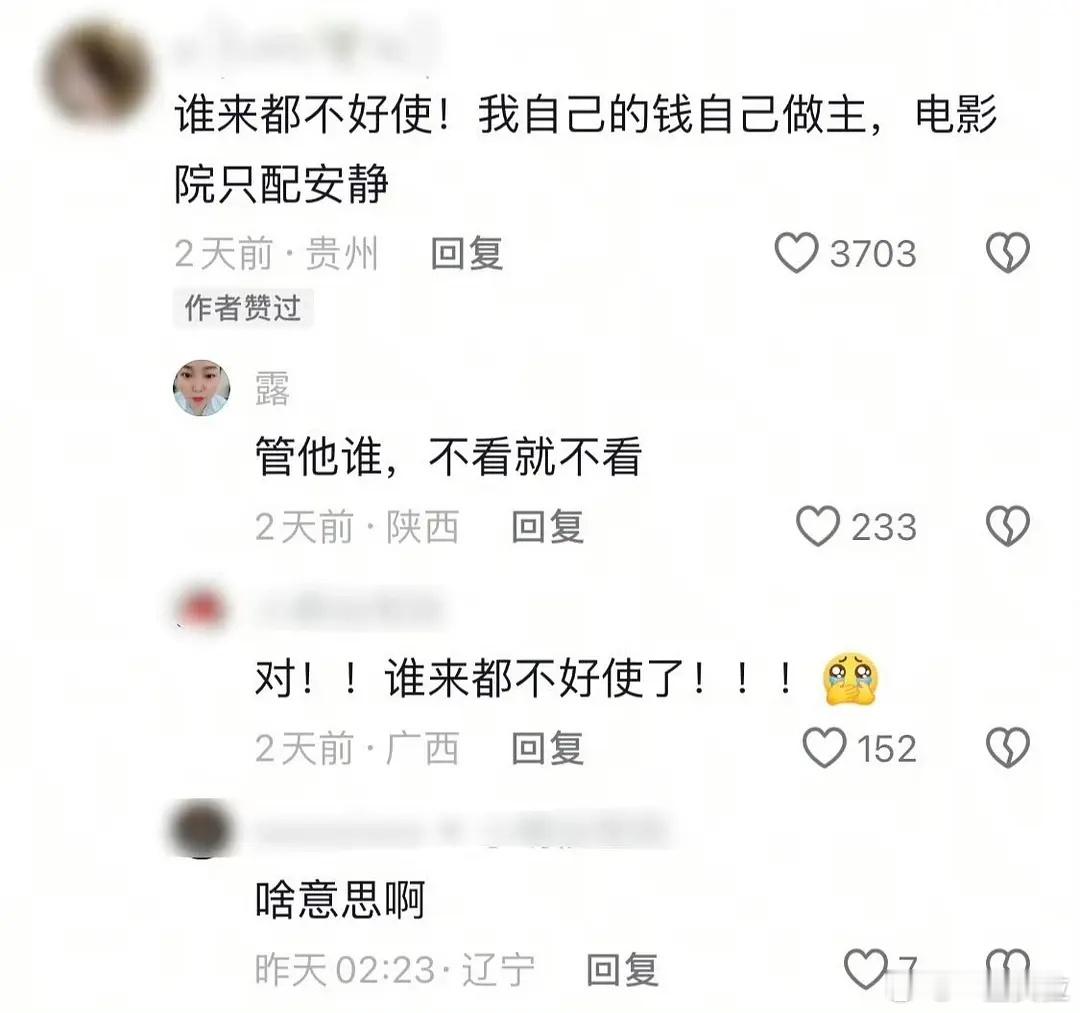Like the comment with 3703 likes
Image resolution: width=1080 pixels, height=1013 pixels.
point(796,253)
